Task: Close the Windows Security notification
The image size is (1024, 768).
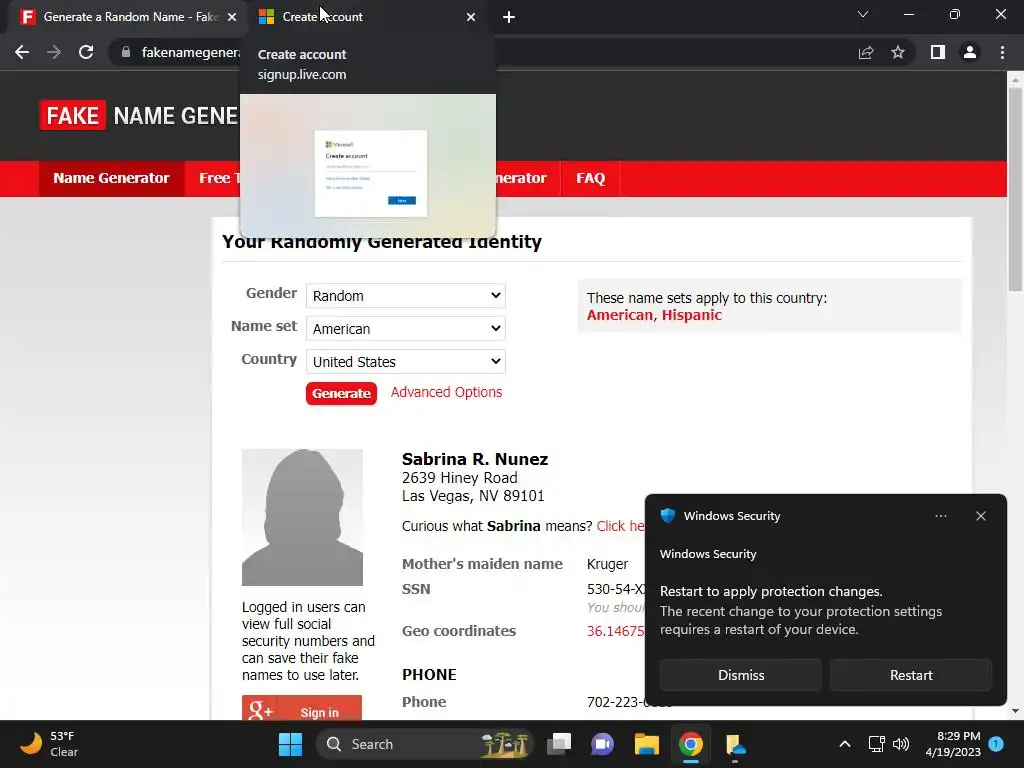Action: [x=980, y=516]
